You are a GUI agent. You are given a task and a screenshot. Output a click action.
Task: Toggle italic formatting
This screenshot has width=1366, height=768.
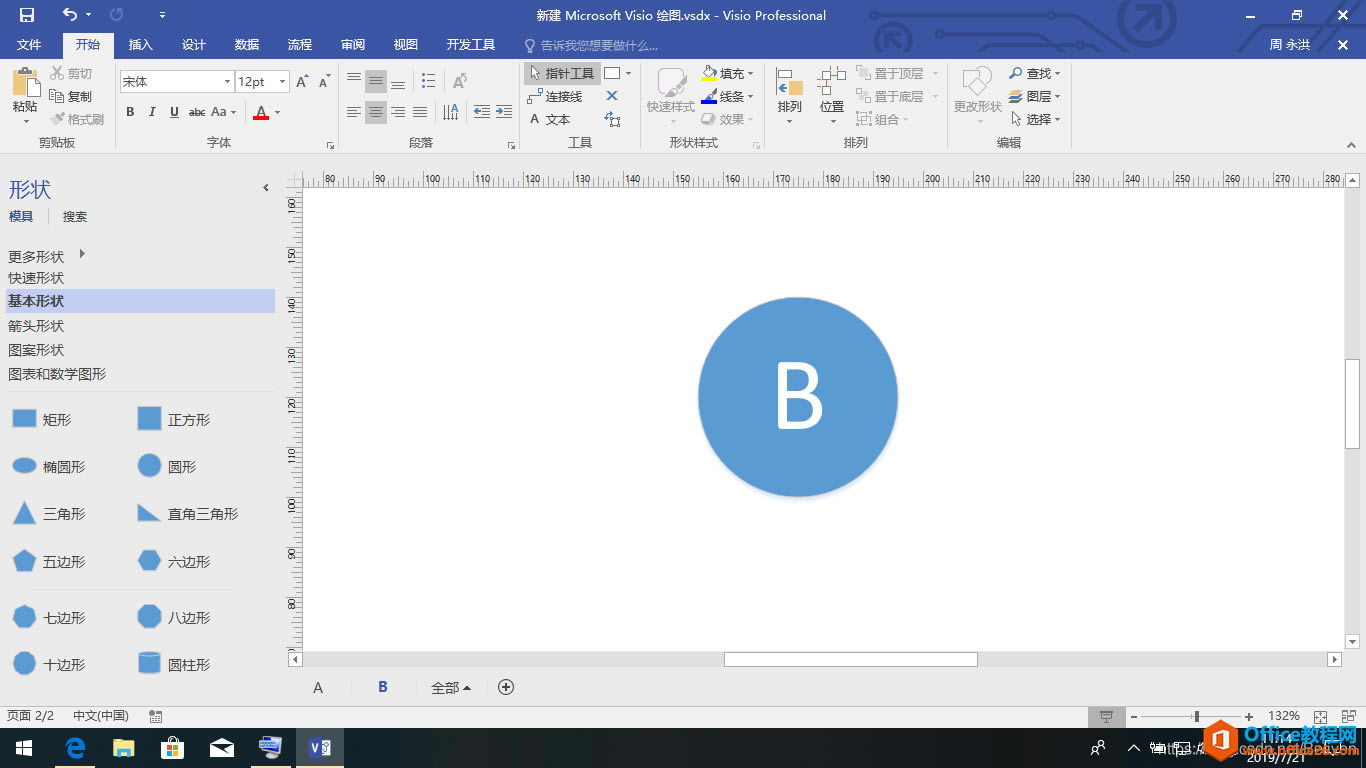(x=151, y=113)
